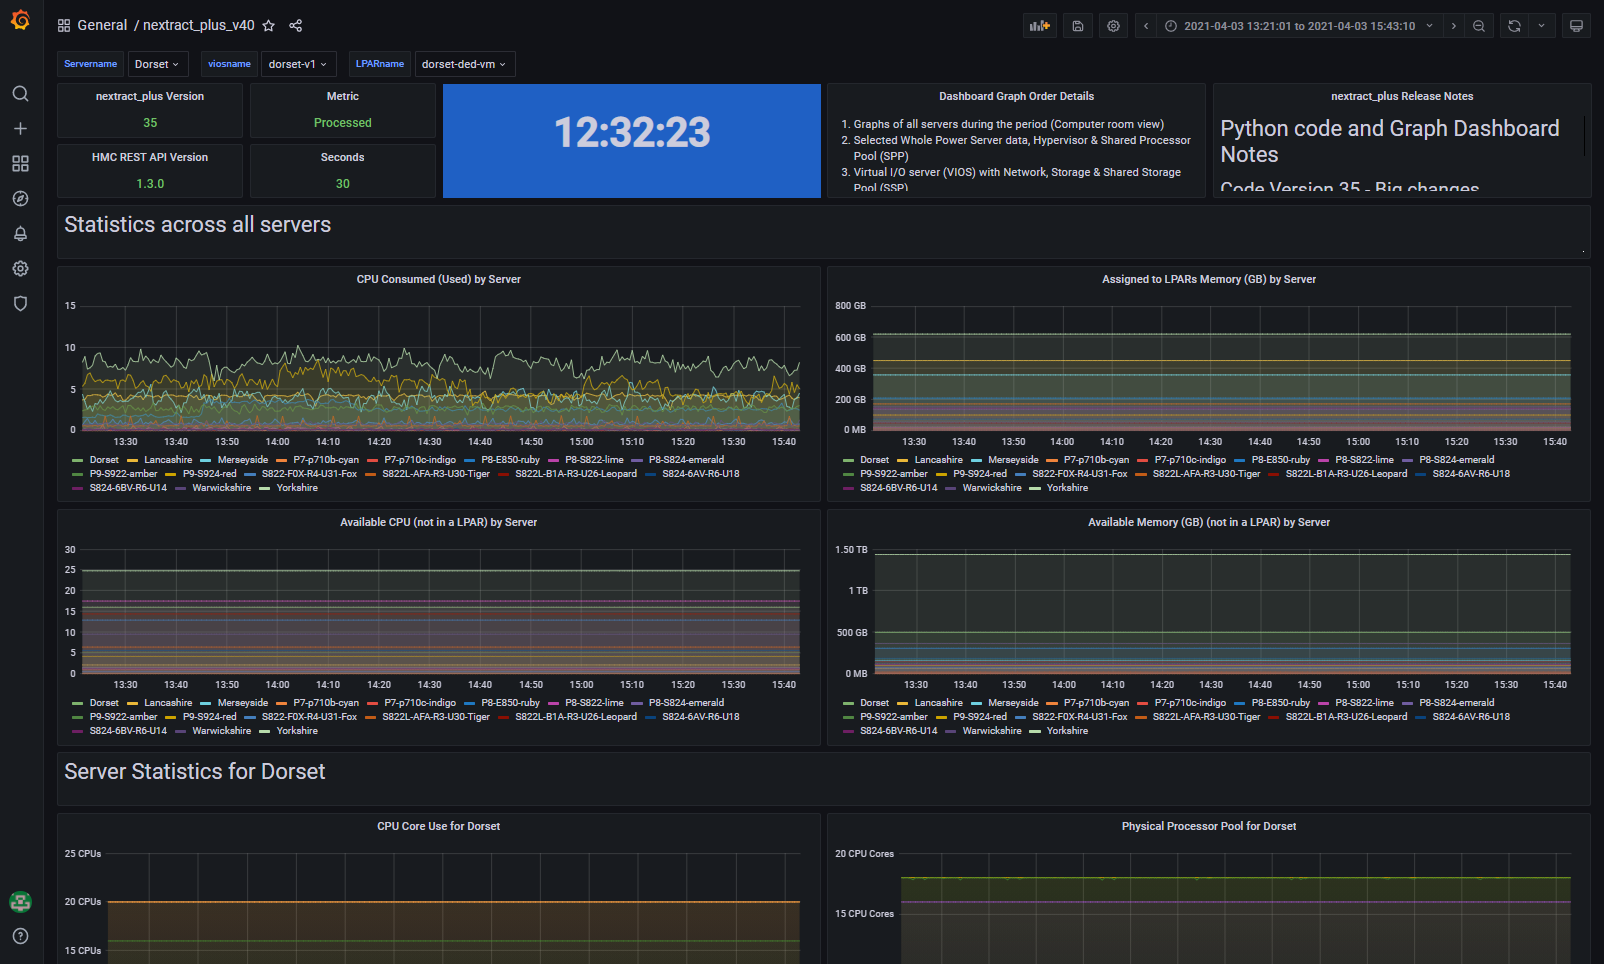Open the time range picker

[1299, 26]
